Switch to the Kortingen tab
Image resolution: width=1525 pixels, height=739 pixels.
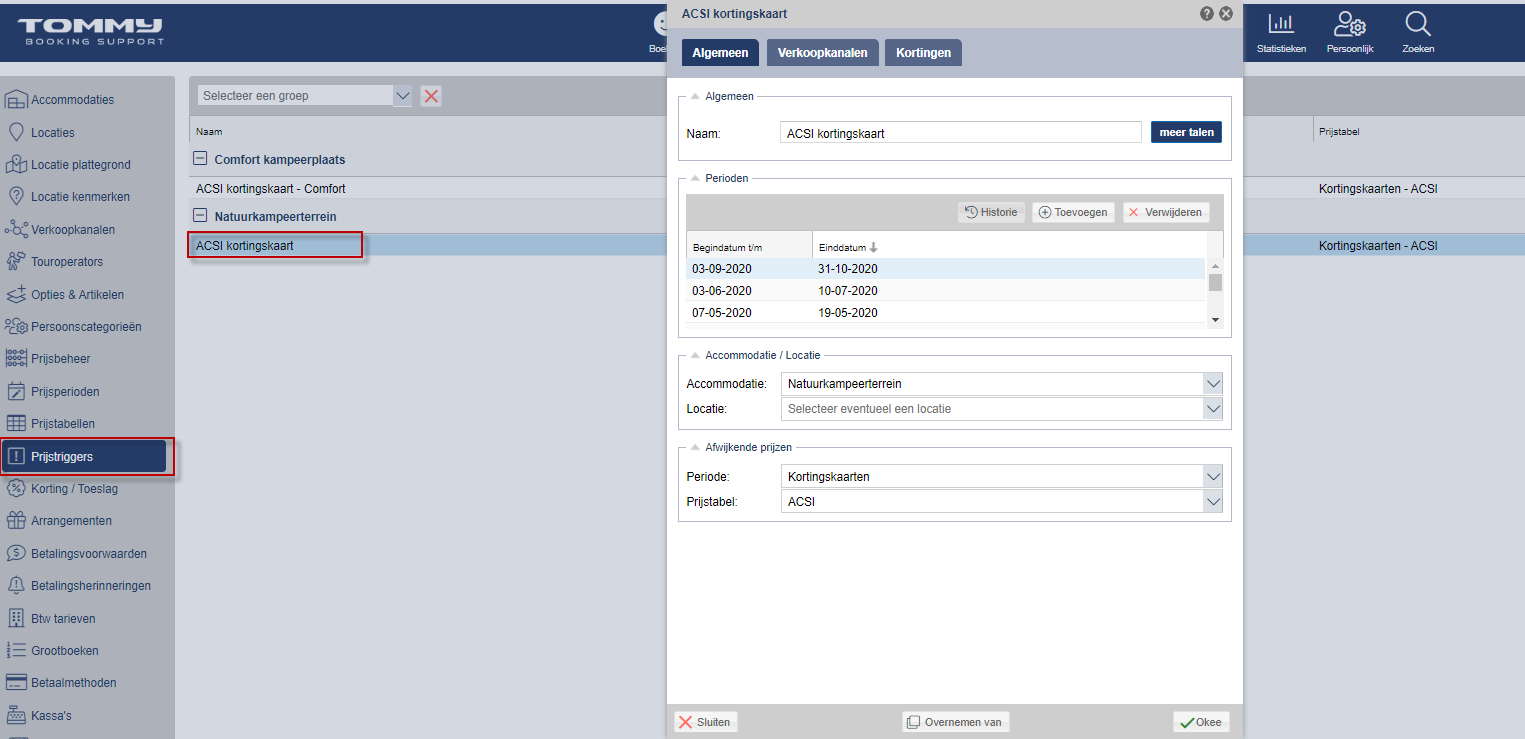(x=923, y=53)
